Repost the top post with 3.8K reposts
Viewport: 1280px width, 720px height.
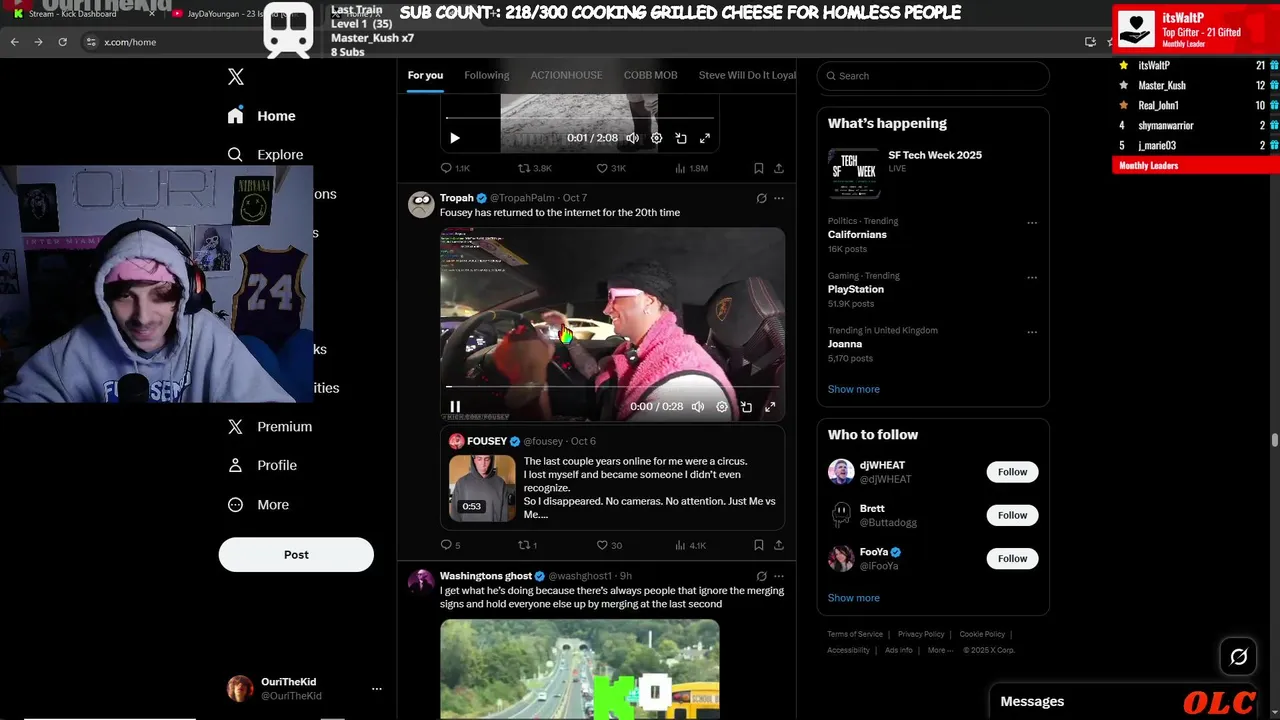[x=534, y=169]
